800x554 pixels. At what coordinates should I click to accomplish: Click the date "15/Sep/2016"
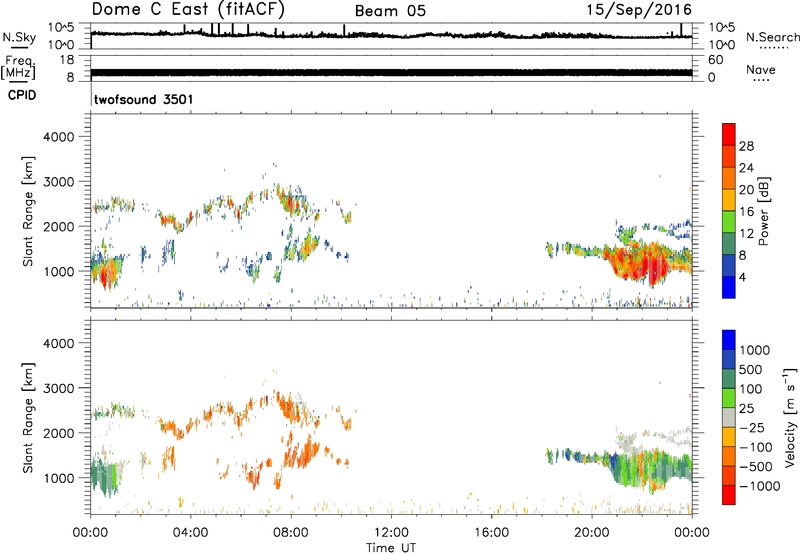(639, 9)
